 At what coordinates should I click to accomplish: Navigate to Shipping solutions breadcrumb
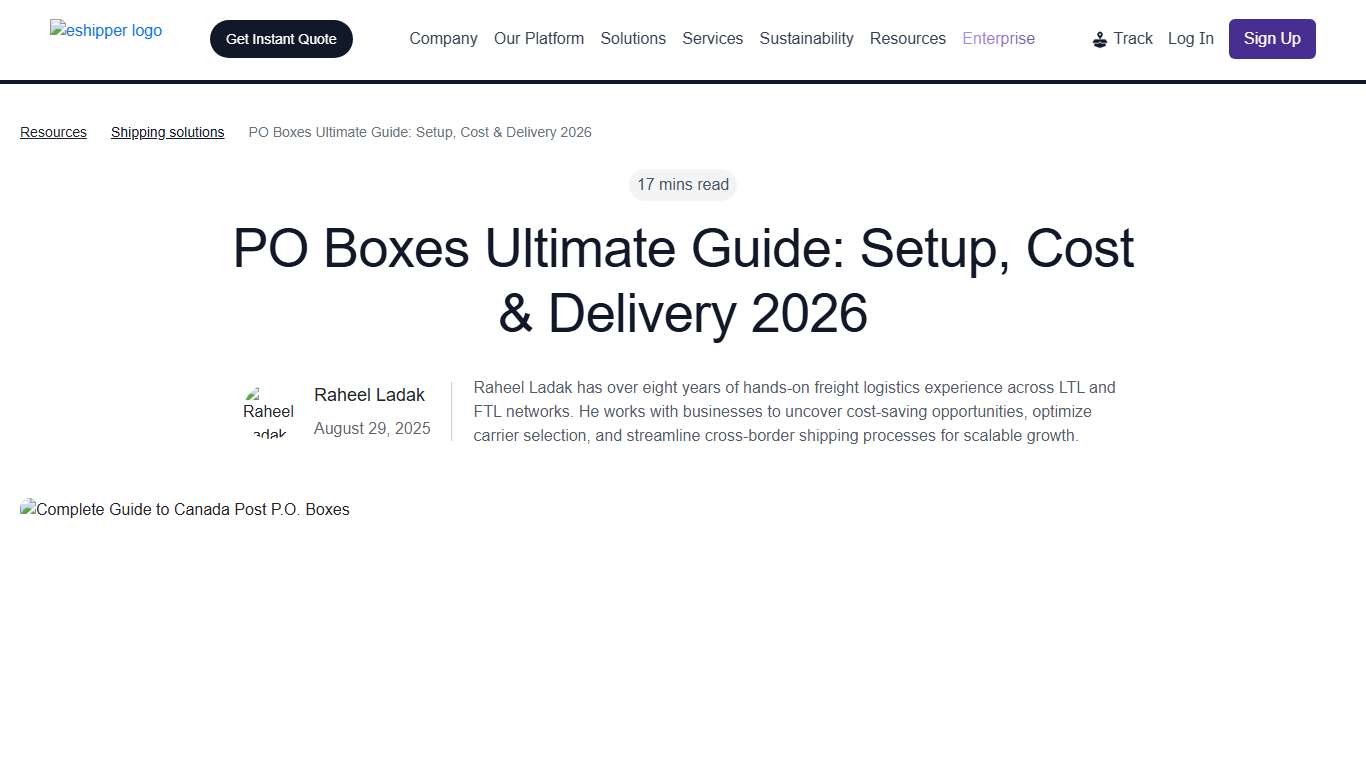click(x=167, y=132)
